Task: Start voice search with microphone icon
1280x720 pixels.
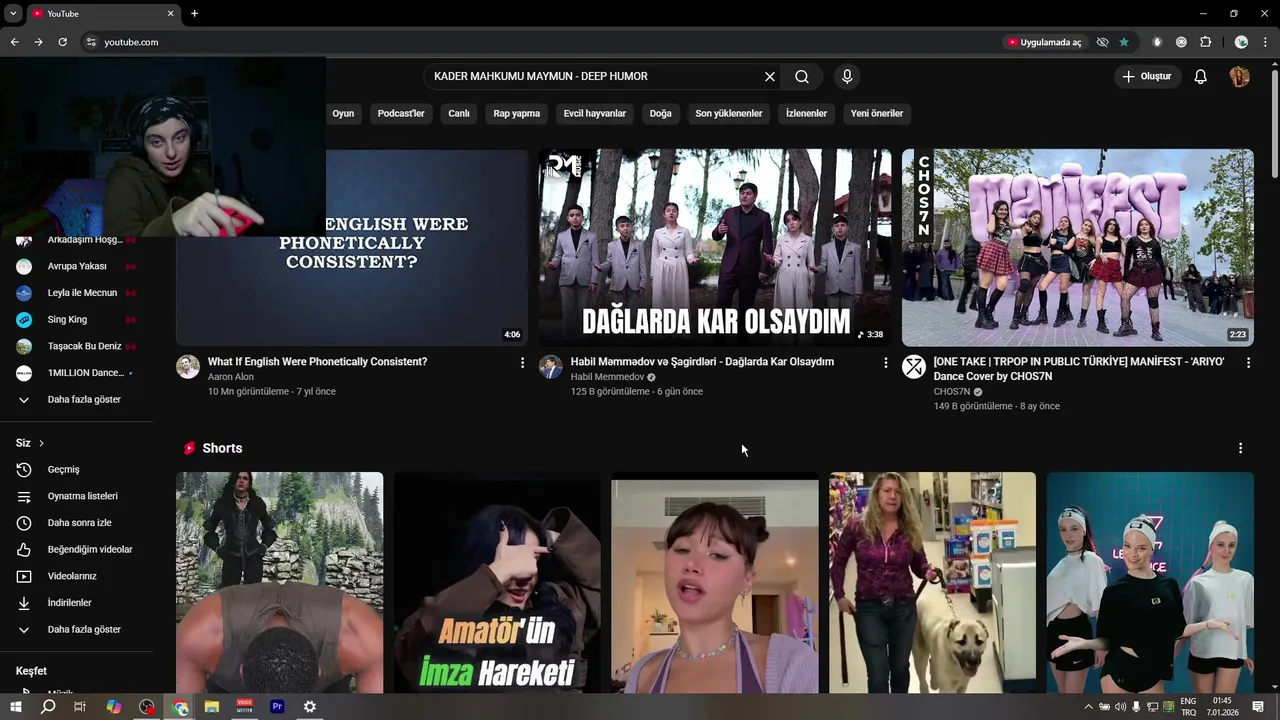Action: pos(847,77)
